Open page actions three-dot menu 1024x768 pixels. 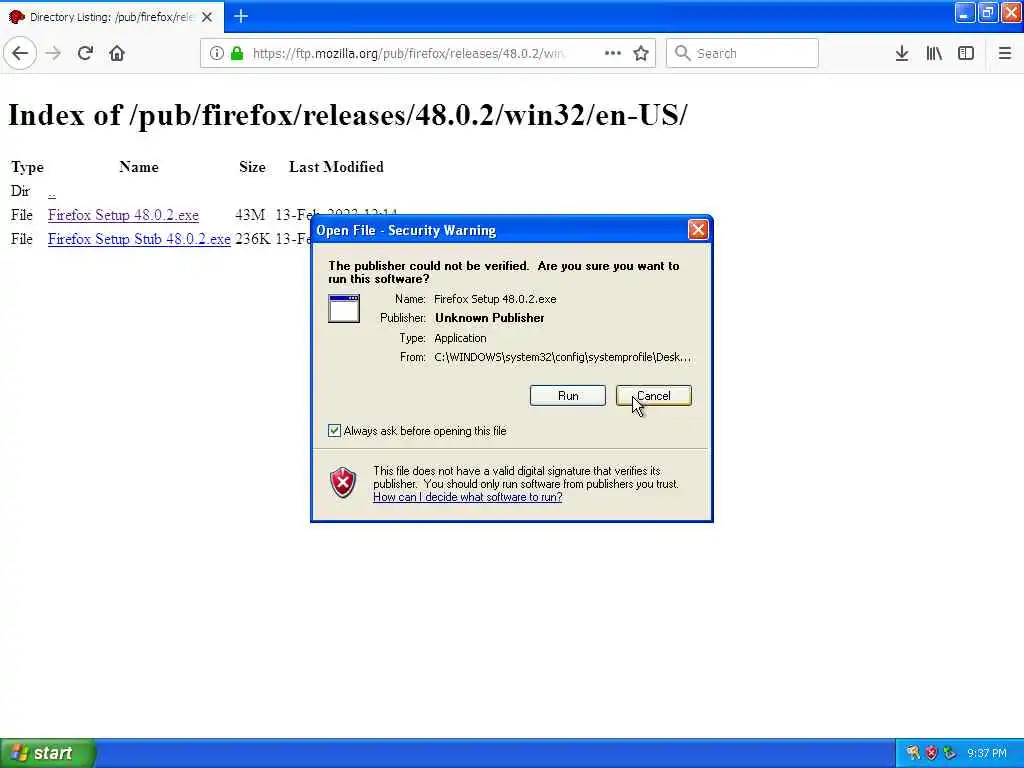click(x=613, y=53)
